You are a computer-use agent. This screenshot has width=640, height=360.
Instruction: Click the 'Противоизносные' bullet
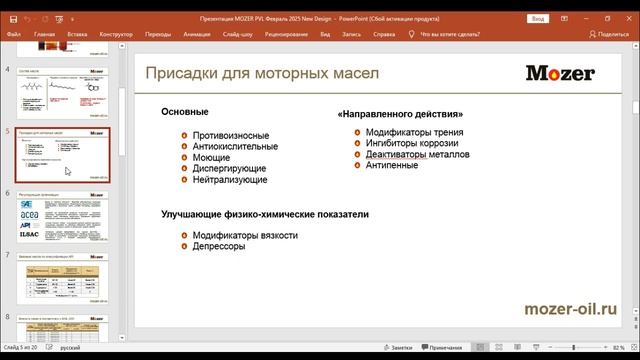pyautogui.click(x=231, y=136)
